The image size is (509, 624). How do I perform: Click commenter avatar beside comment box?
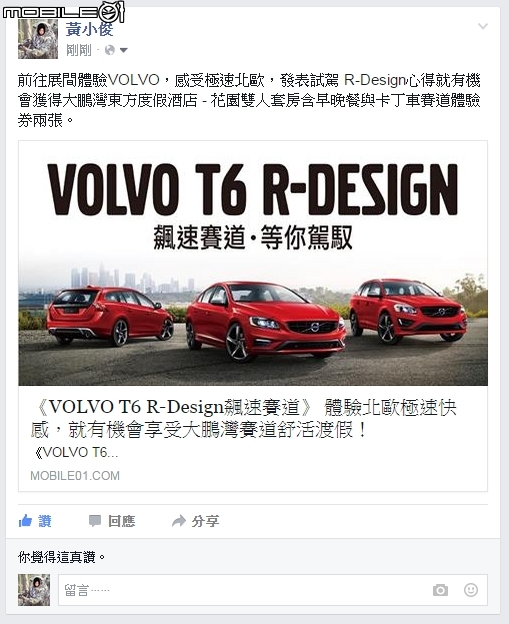coord(34,590)
